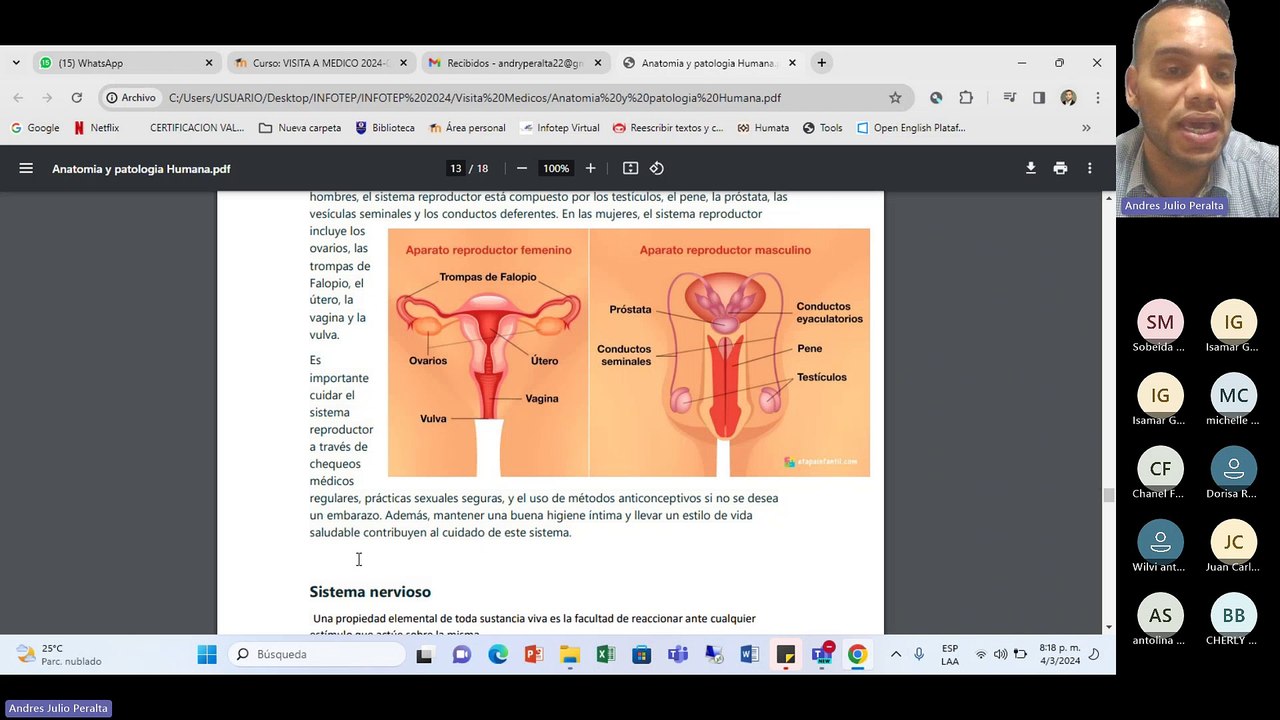Download the PDF file
The height and width of the screenshot is (720, 1280).
tap(1031, 168)
